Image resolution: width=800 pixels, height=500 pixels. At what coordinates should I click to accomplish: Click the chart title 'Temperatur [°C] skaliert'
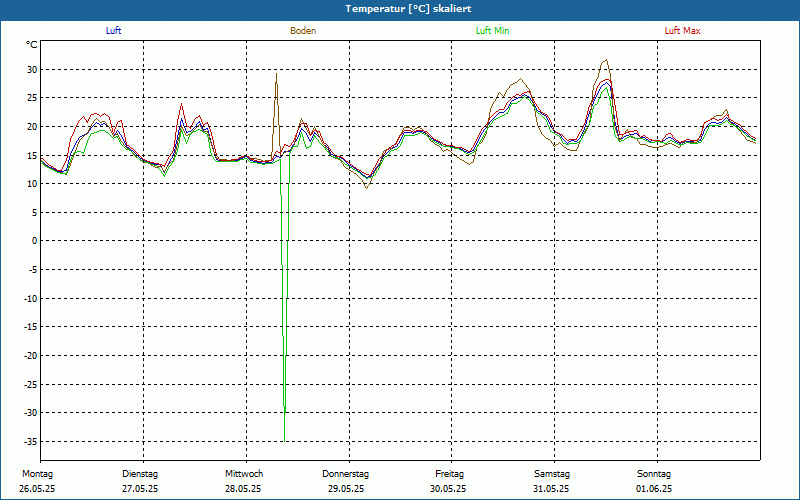[408, 9]
